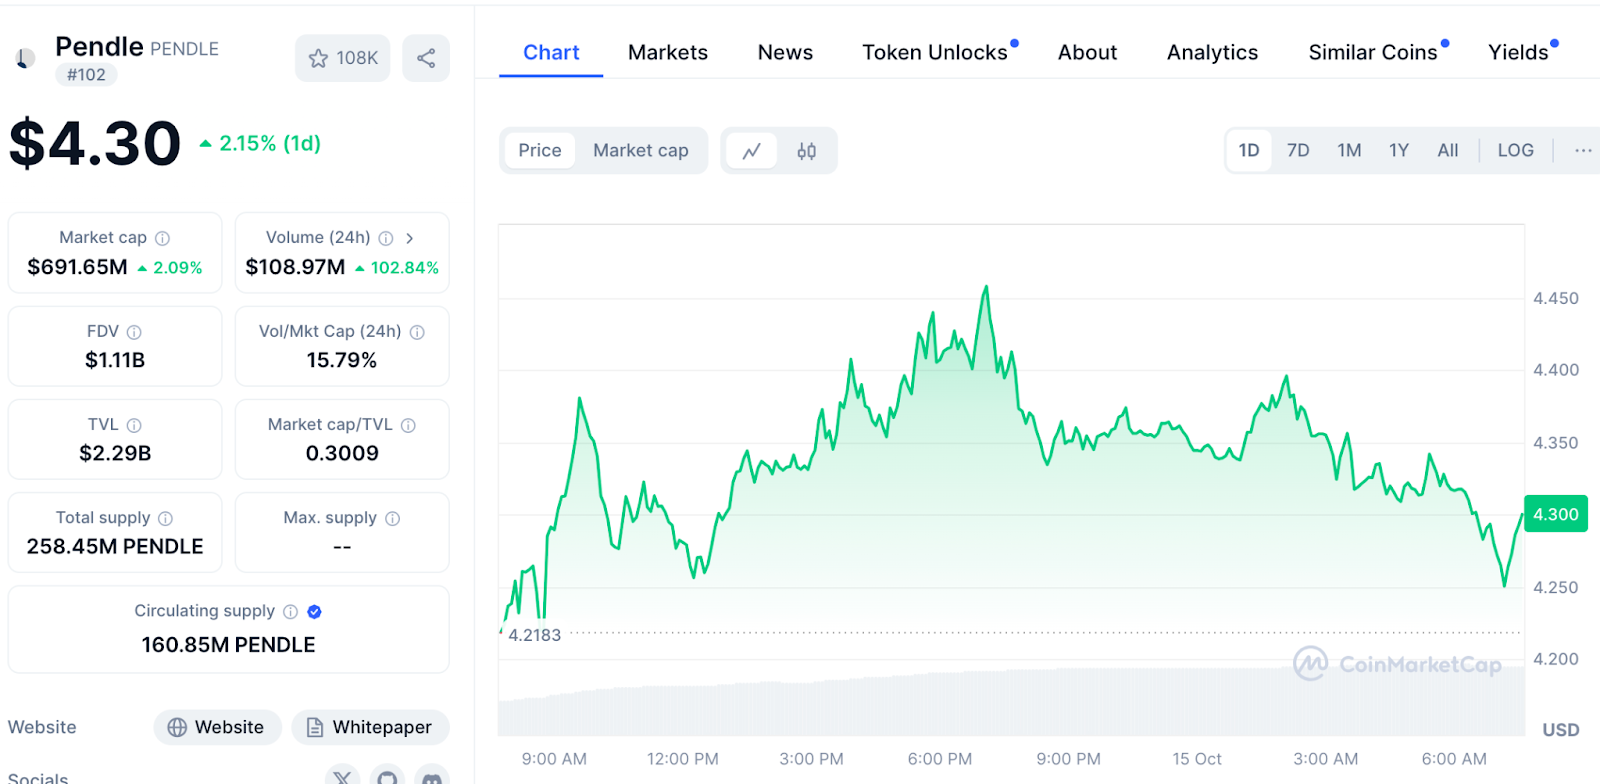Open the Whitepaper link button

(370, 727)
